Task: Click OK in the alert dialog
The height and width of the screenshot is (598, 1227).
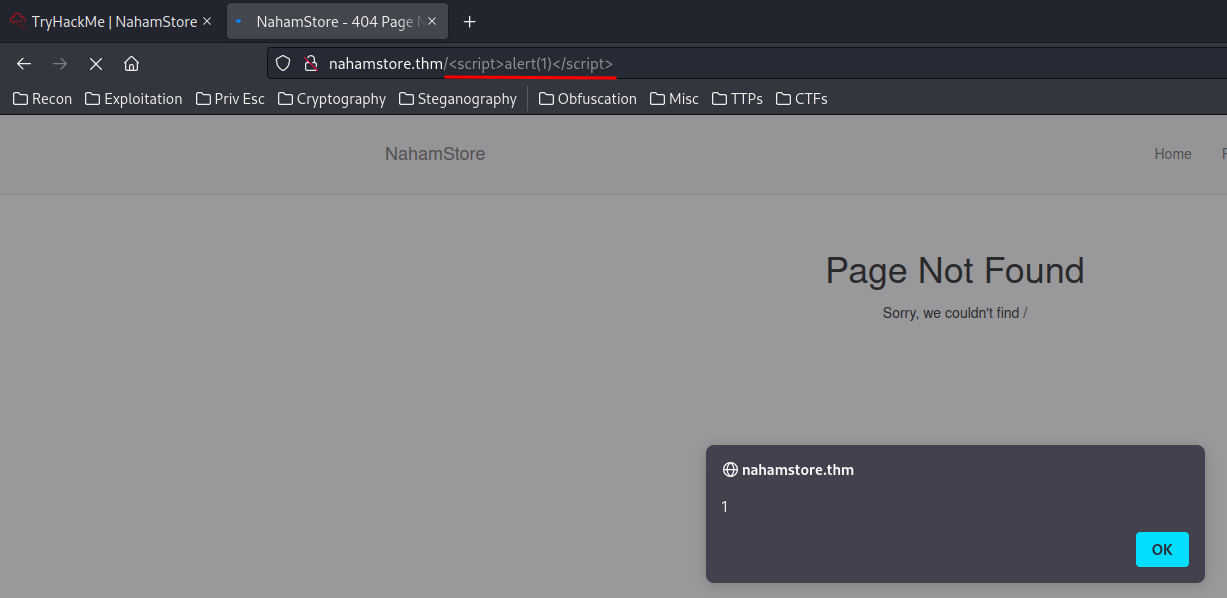Action: (x=1162, y=549)
